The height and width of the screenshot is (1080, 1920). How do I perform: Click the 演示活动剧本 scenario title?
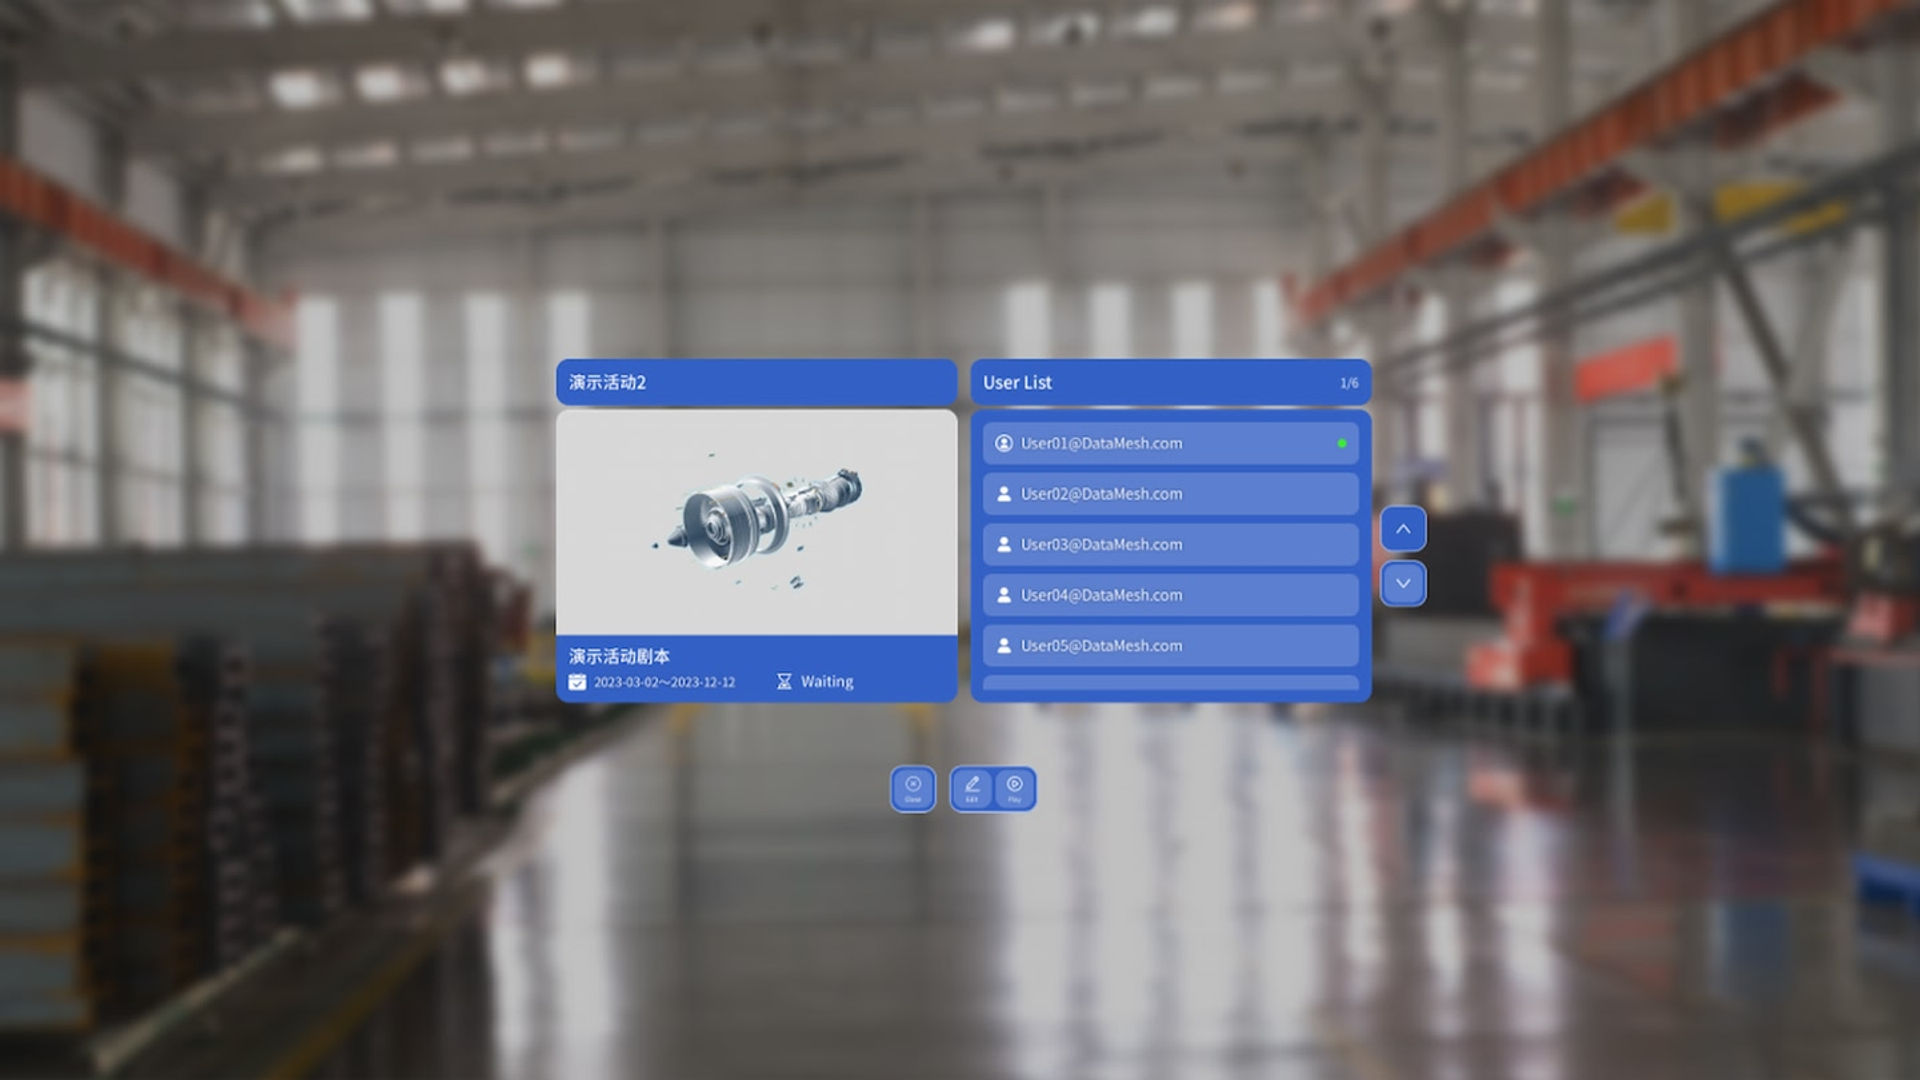tap(619, 656)
